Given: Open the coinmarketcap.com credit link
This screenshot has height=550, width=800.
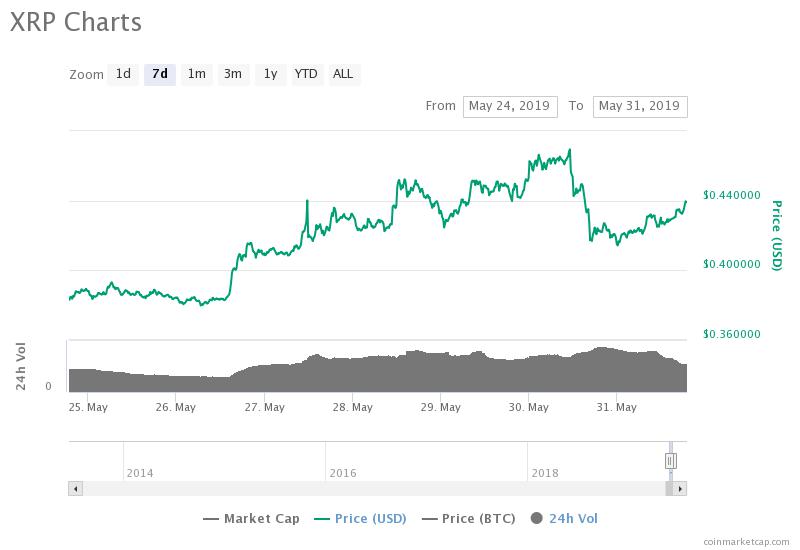Looking at the screenshot, I should [746, 542].
